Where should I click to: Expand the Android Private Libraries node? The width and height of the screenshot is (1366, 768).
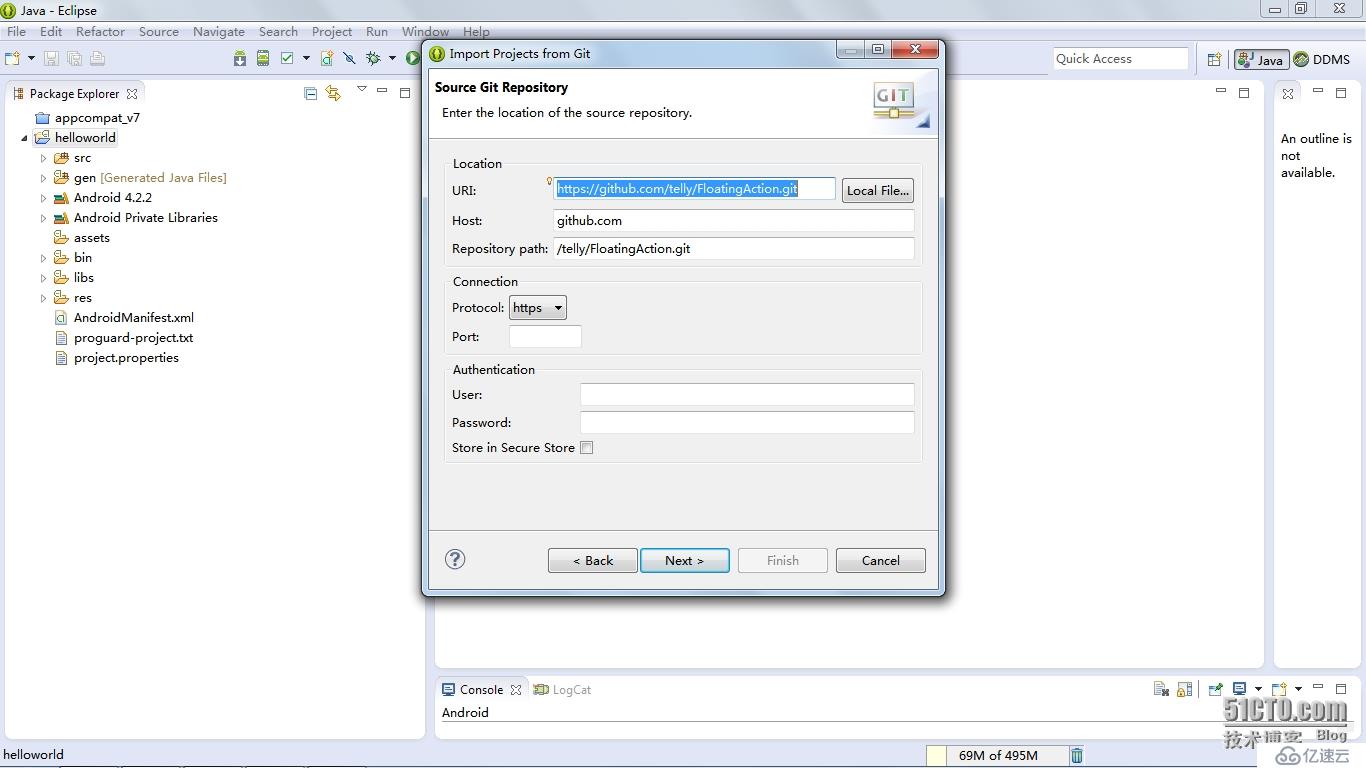pos(43,218)
